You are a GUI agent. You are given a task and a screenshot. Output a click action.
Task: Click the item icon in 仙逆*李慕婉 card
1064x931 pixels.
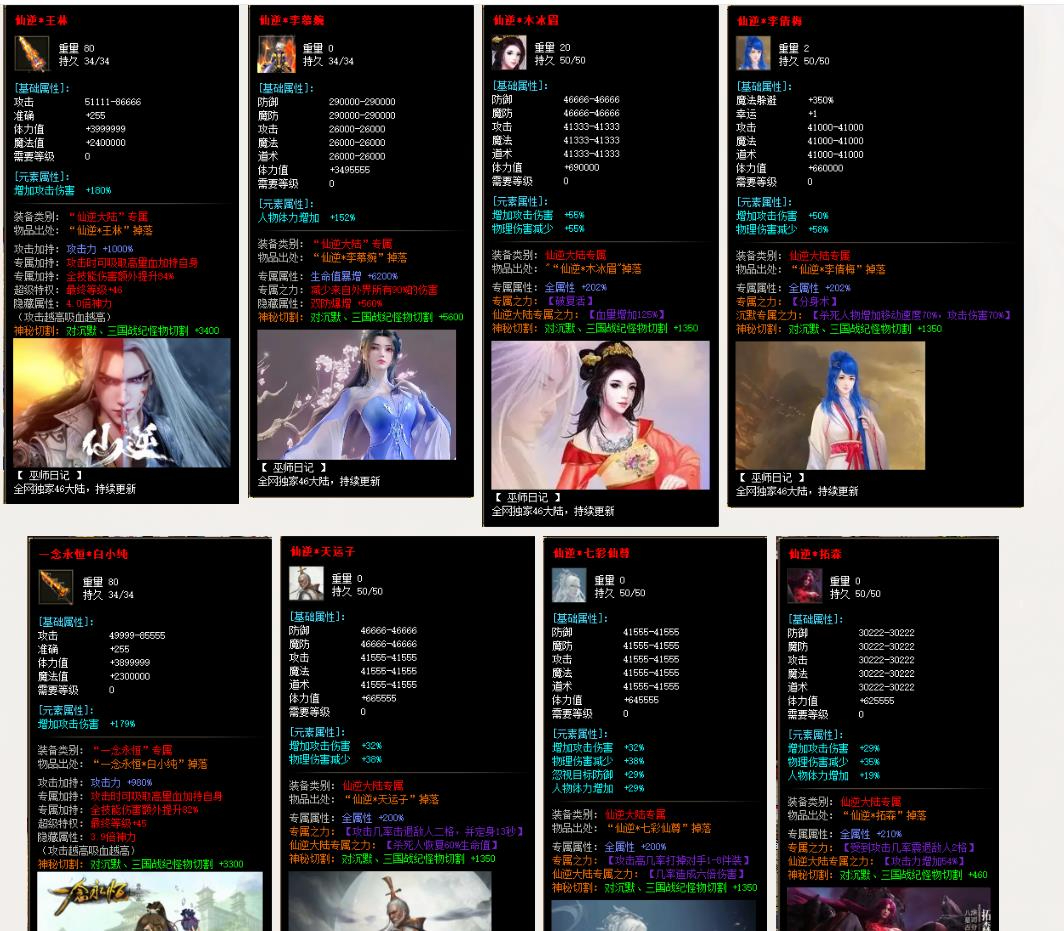[x=276, y=54]
